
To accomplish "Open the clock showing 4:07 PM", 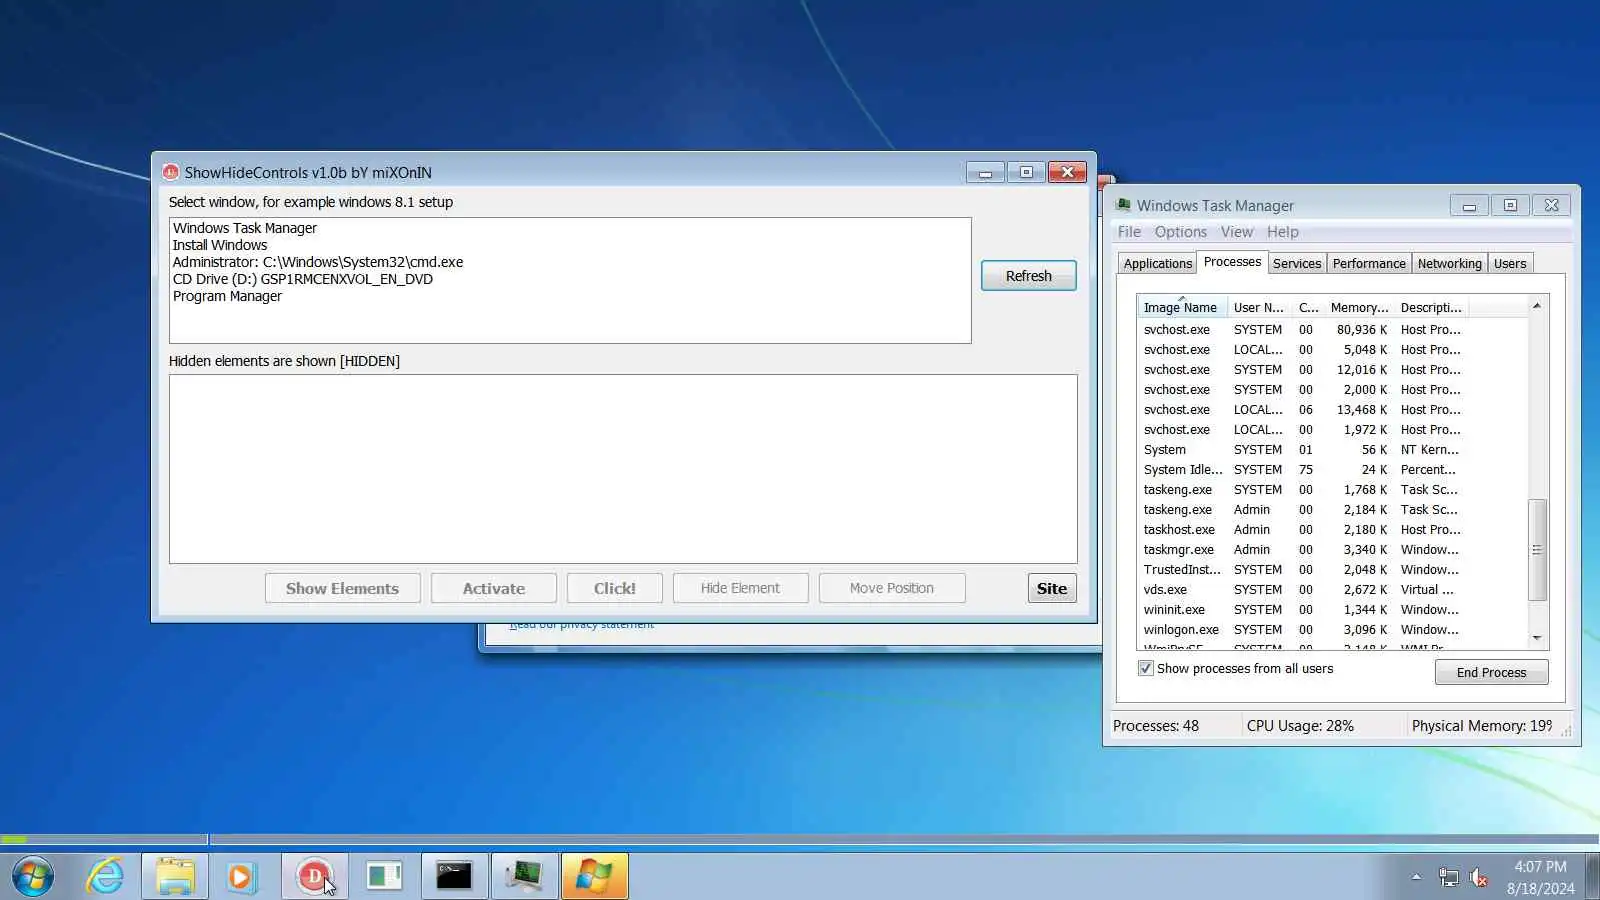I will tap(1540, 877).
